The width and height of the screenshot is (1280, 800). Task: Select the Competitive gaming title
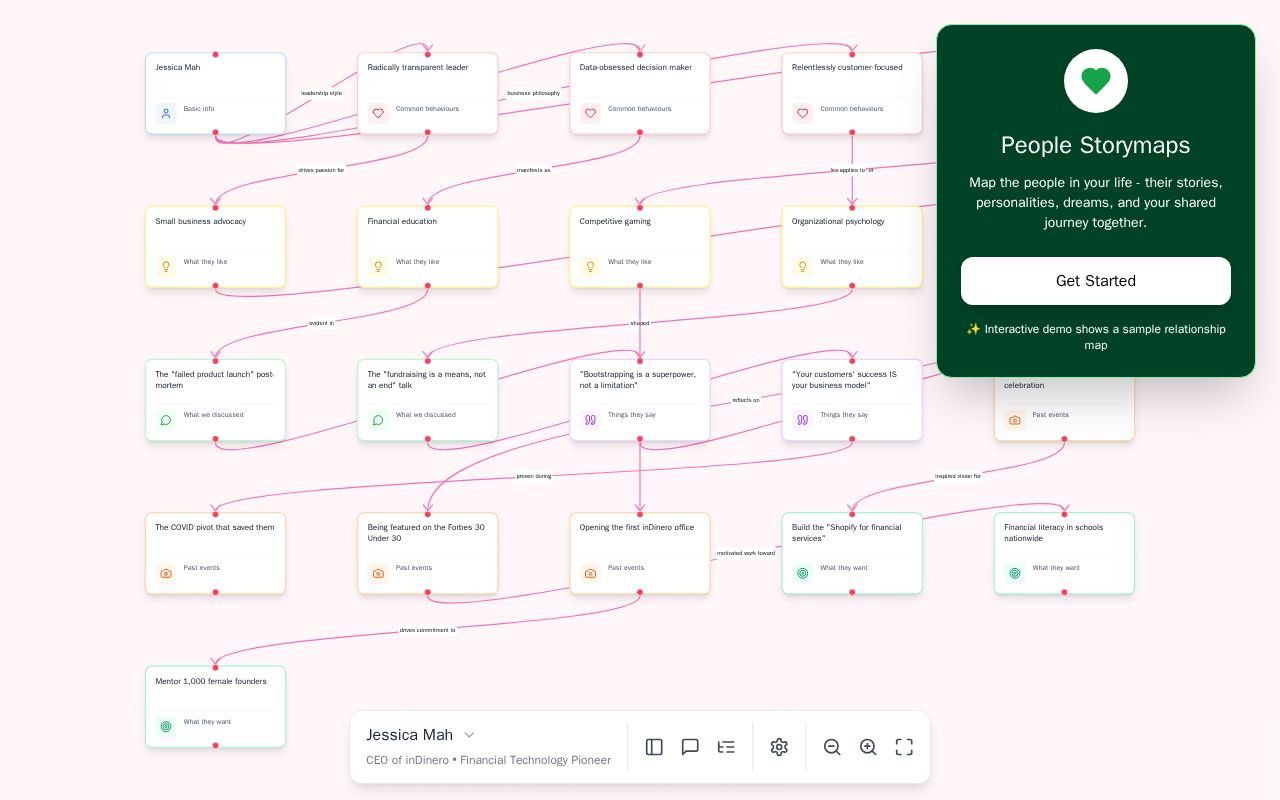(x=615, y=221)
